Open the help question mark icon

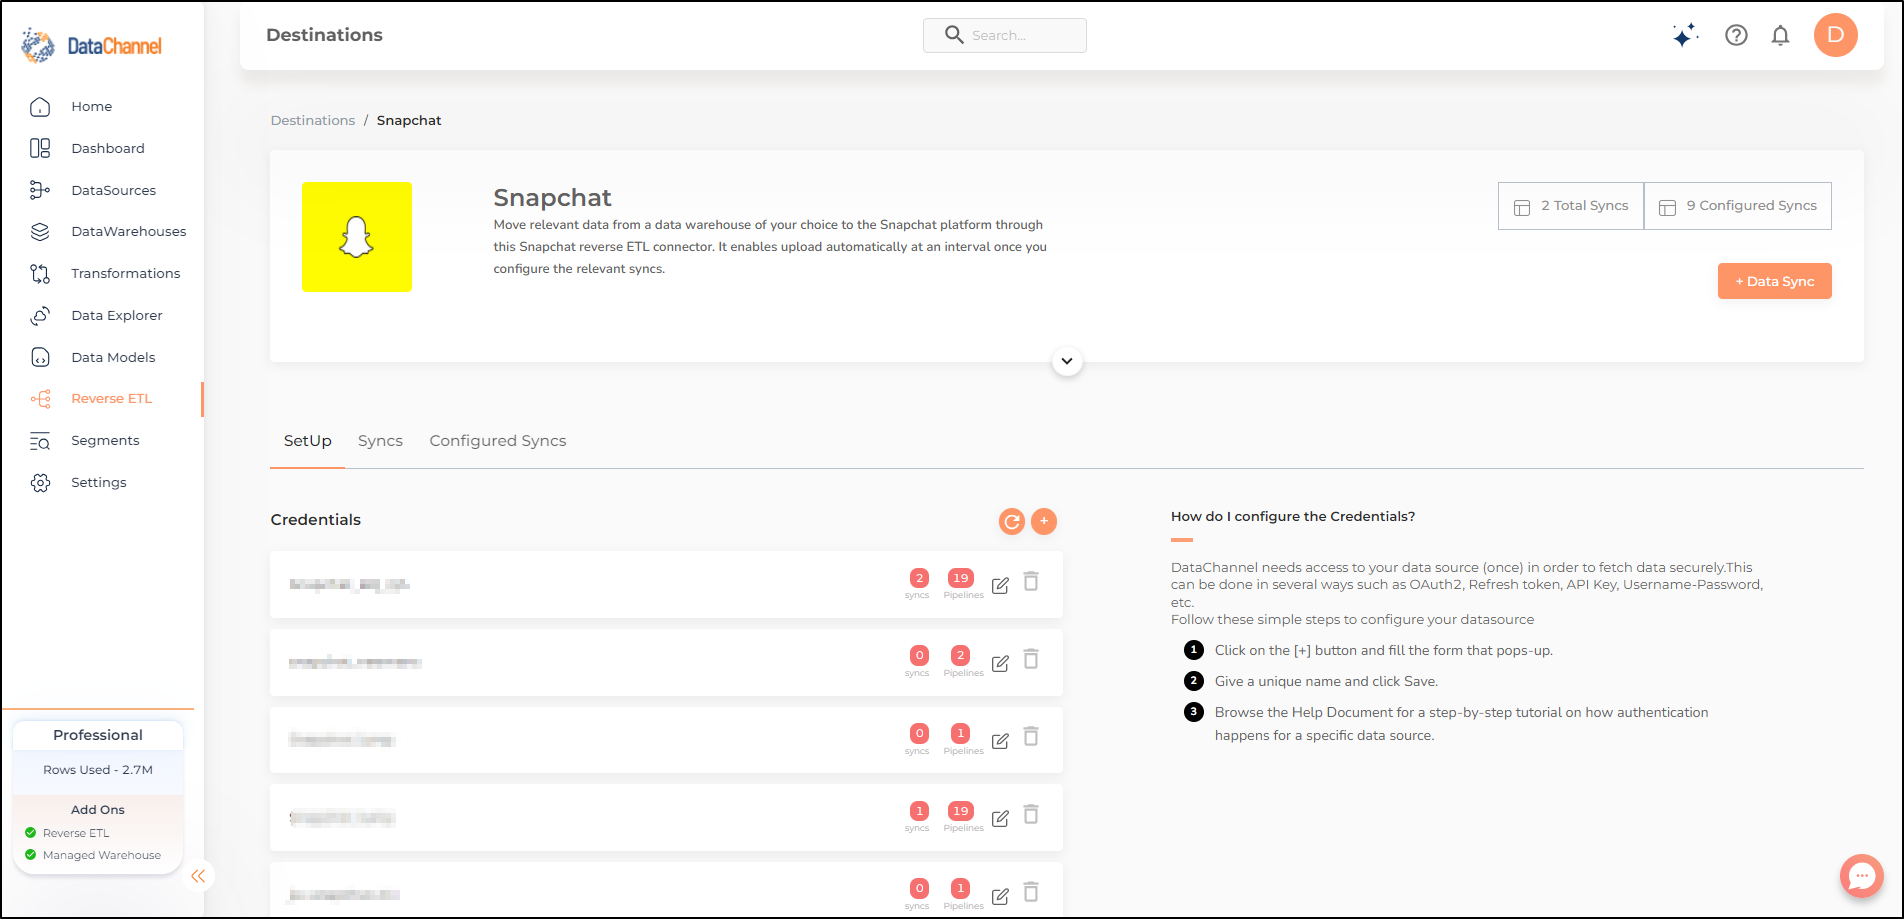point(1736,36)
